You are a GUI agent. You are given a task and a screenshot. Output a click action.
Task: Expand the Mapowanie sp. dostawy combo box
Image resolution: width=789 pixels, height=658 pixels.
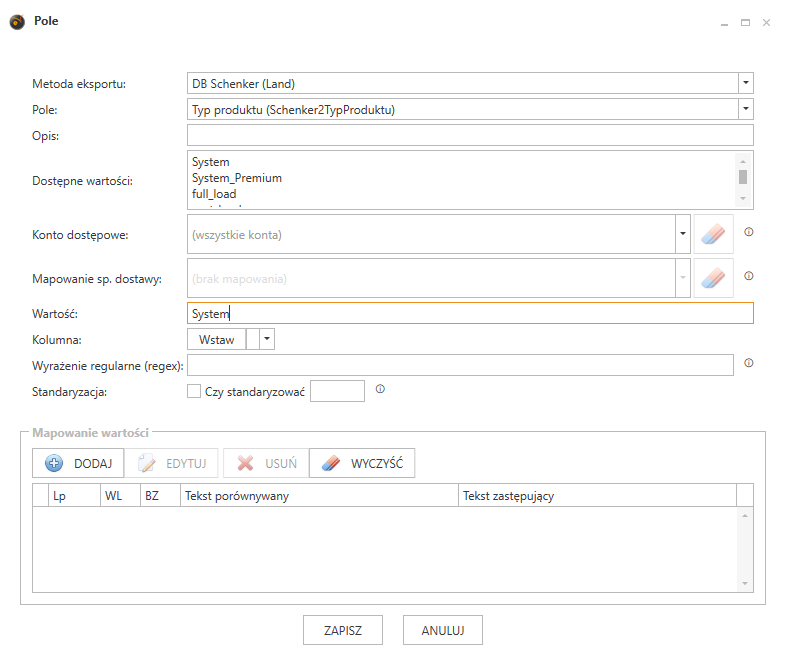pos(683,278)
